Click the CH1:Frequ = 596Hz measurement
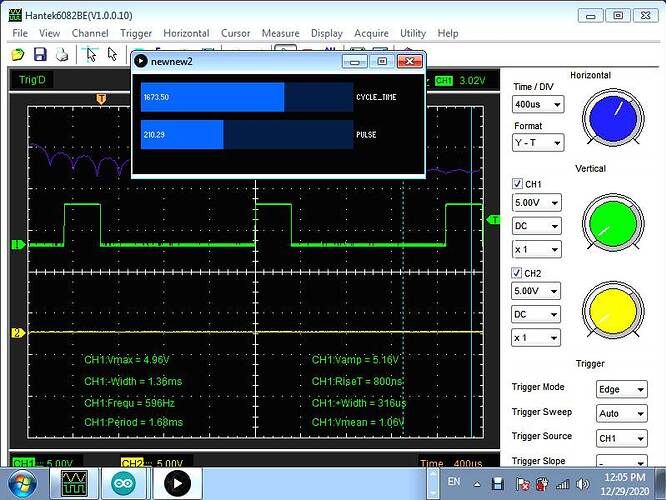 129,403
